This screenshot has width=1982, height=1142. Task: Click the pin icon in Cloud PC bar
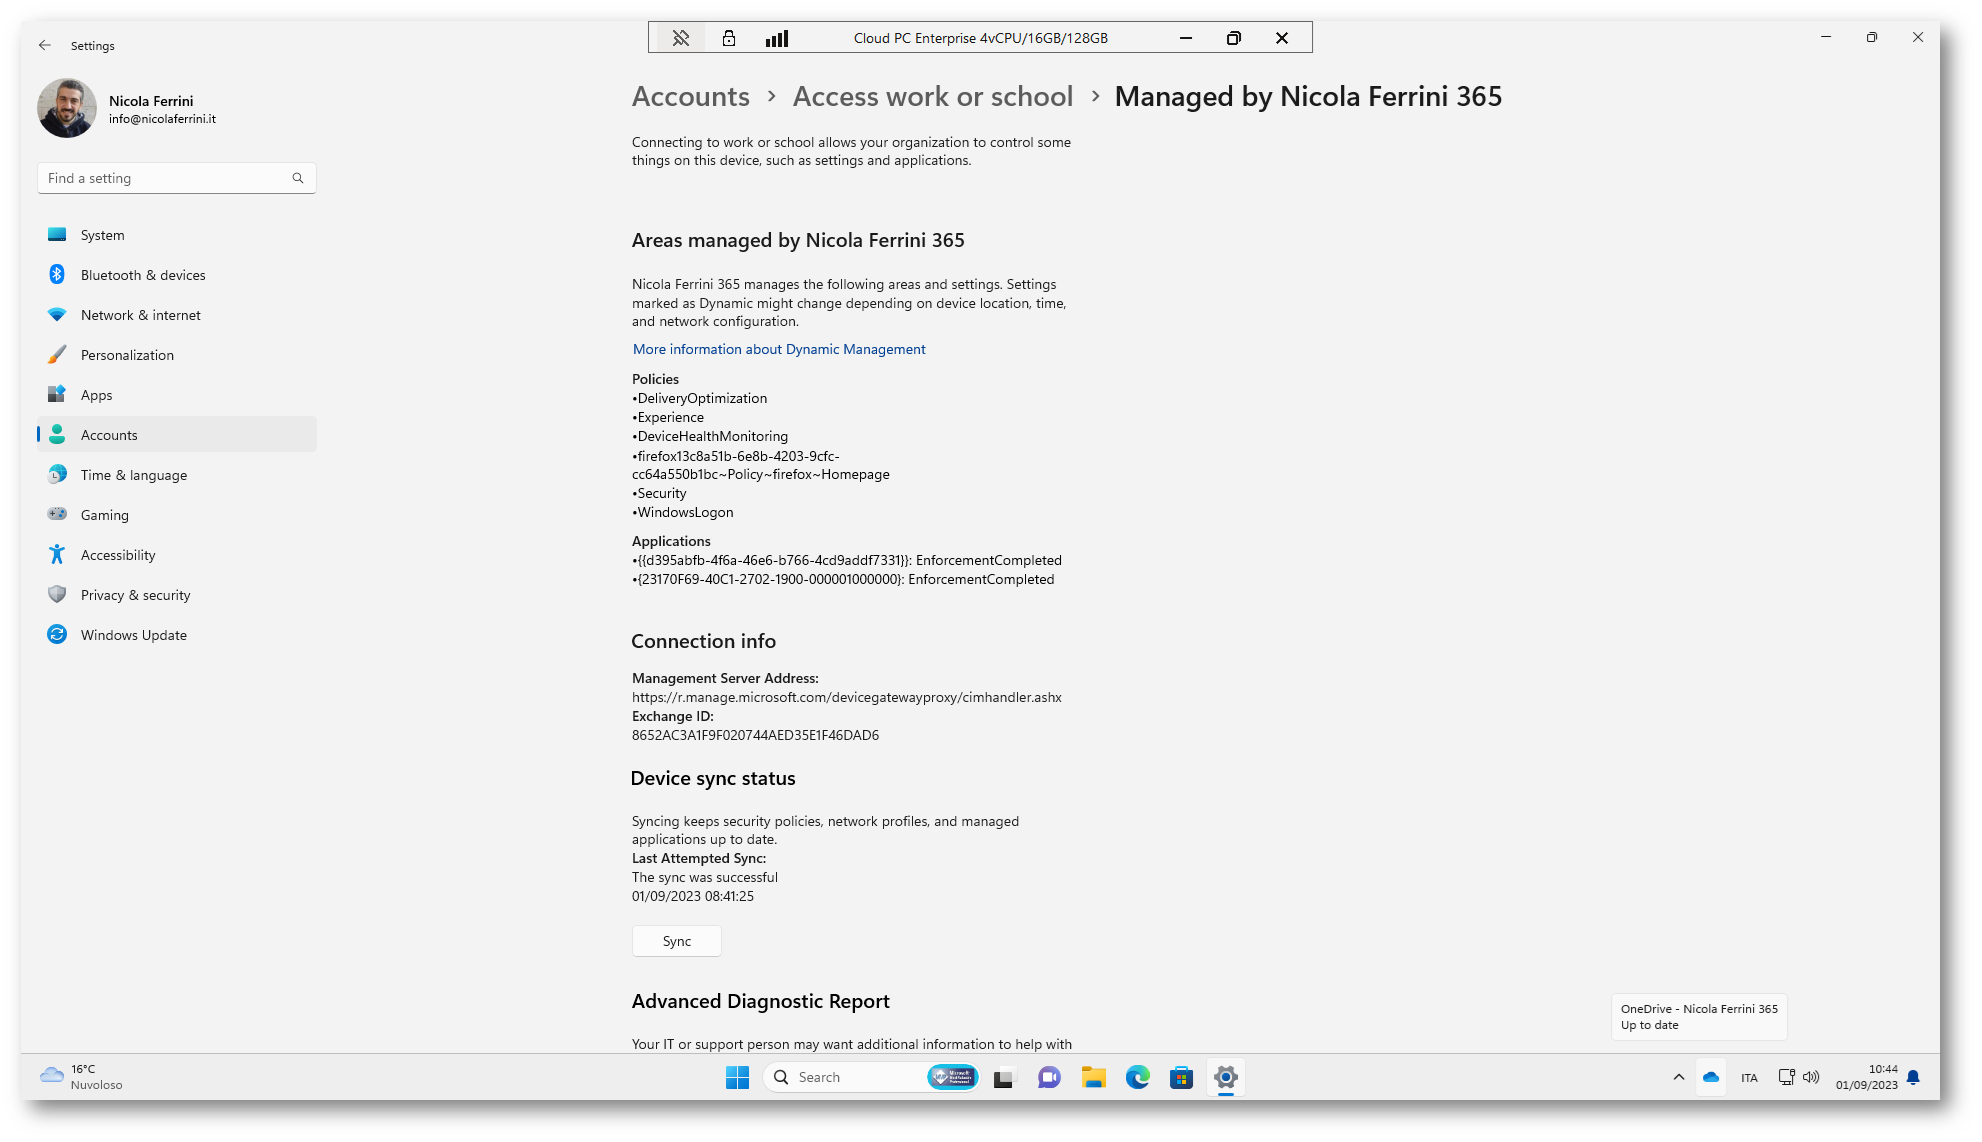pos(681,38)
